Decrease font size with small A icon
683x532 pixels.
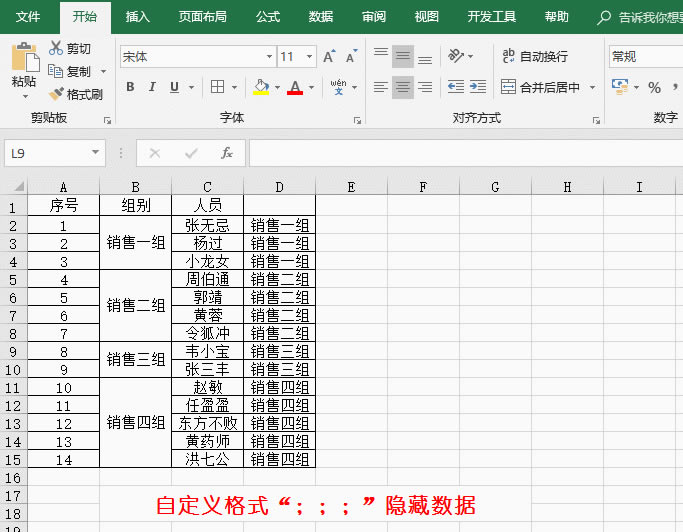(x=351, y=56)
